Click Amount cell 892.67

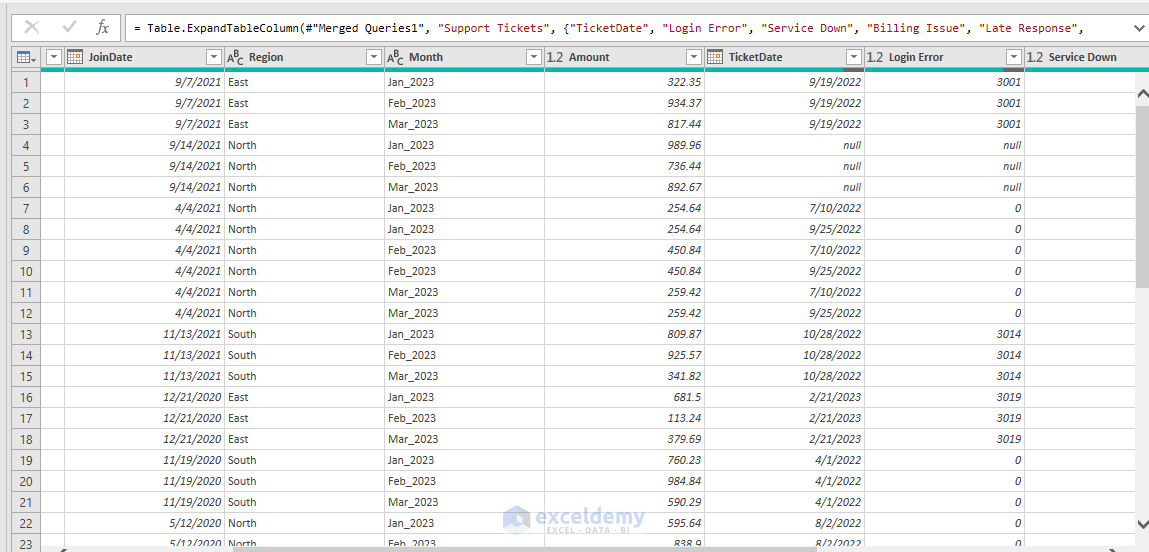point(624,187)
